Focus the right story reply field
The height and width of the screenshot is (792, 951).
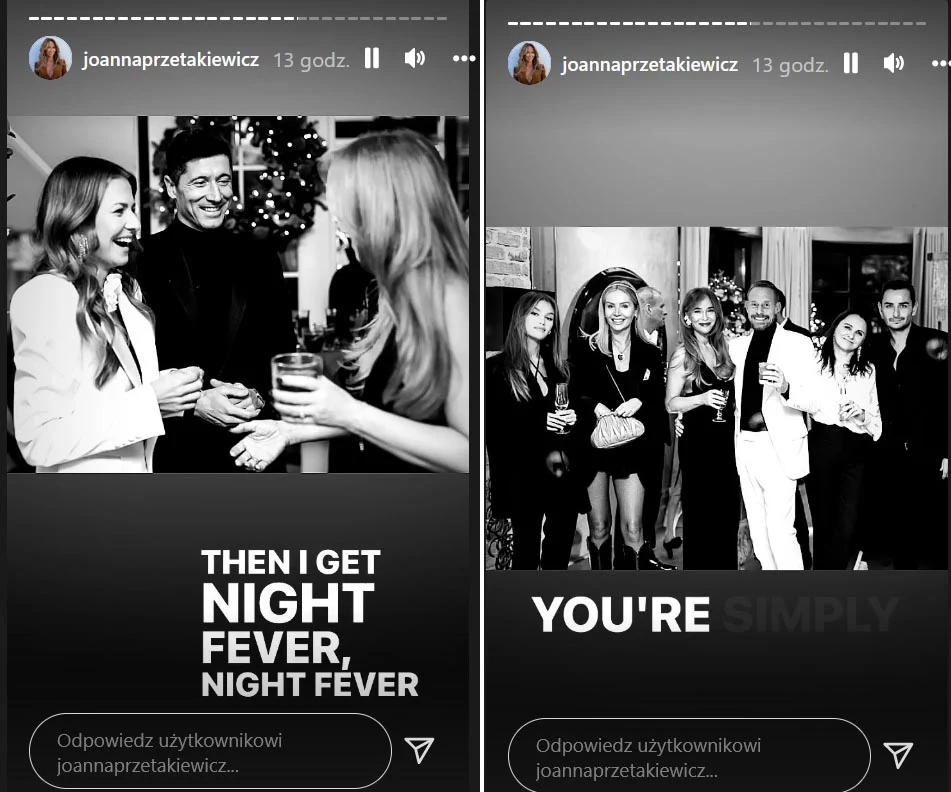click(x=689, y=756)
